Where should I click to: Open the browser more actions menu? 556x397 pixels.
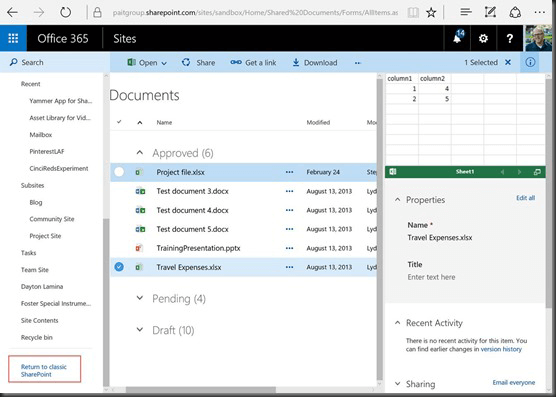tap(539, 13)
